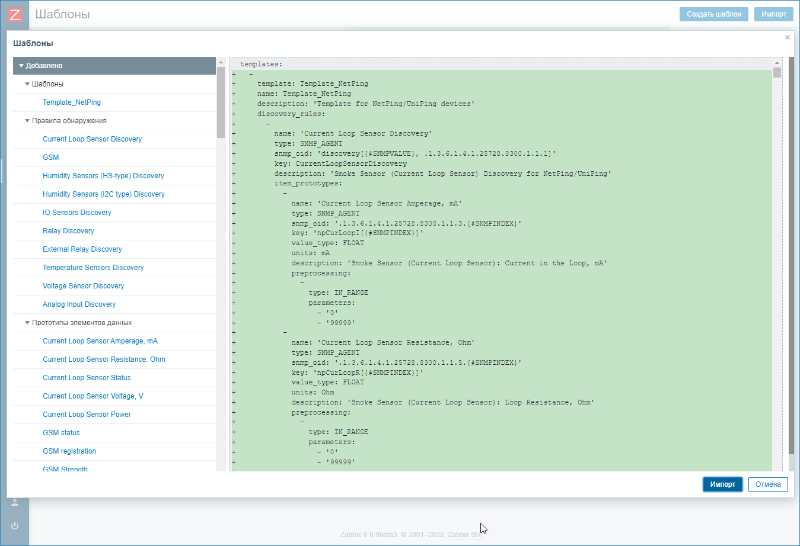800x546 pixels.
Task: Select Current Loop Sensor Discovery rule
Action: (x=92, y=139)
